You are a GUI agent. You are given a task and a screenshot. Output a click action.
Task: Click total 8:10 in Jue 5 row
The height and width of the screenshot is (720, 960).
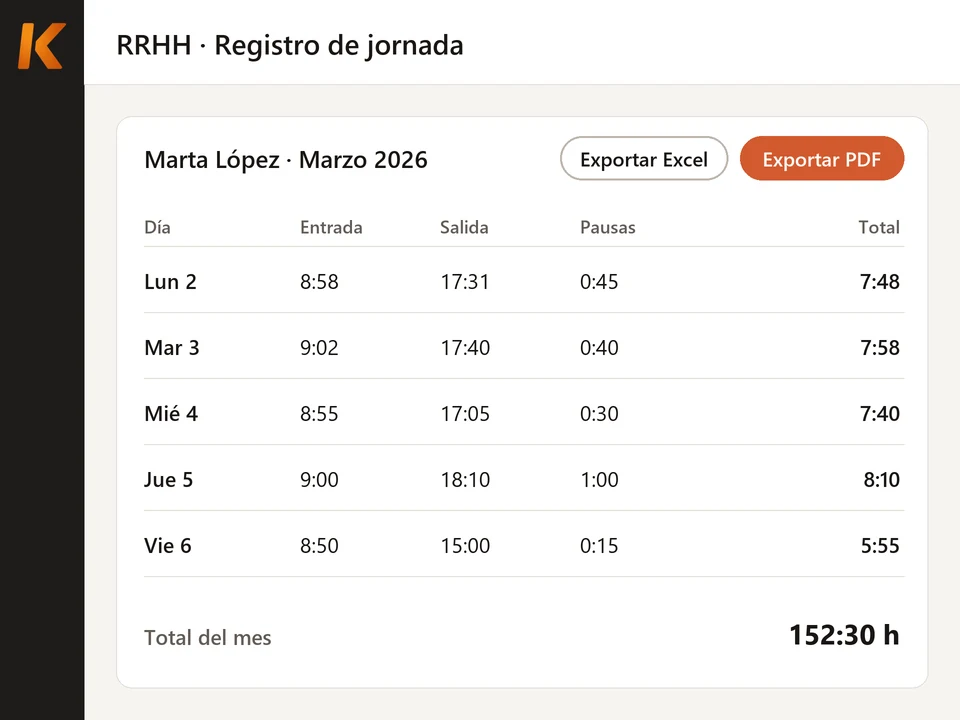click(882, 479)
